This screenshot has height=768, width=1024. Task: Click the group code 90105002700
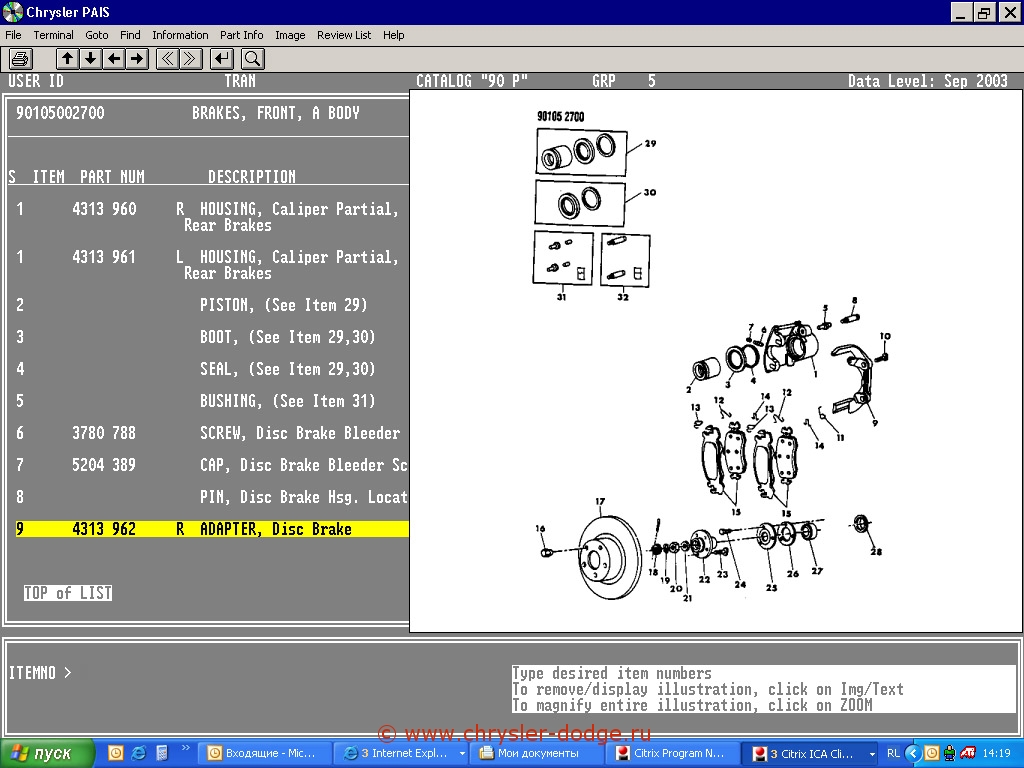[x=60, y=113]
